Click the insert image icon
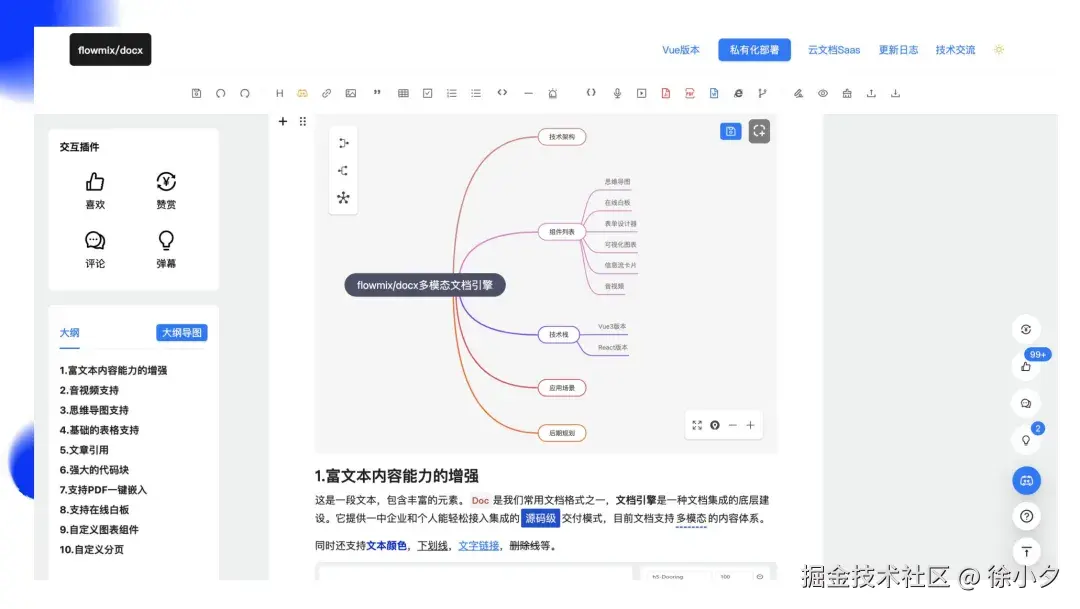The image size is (1080, 609). pyautogui.click(x=351, y=92)
